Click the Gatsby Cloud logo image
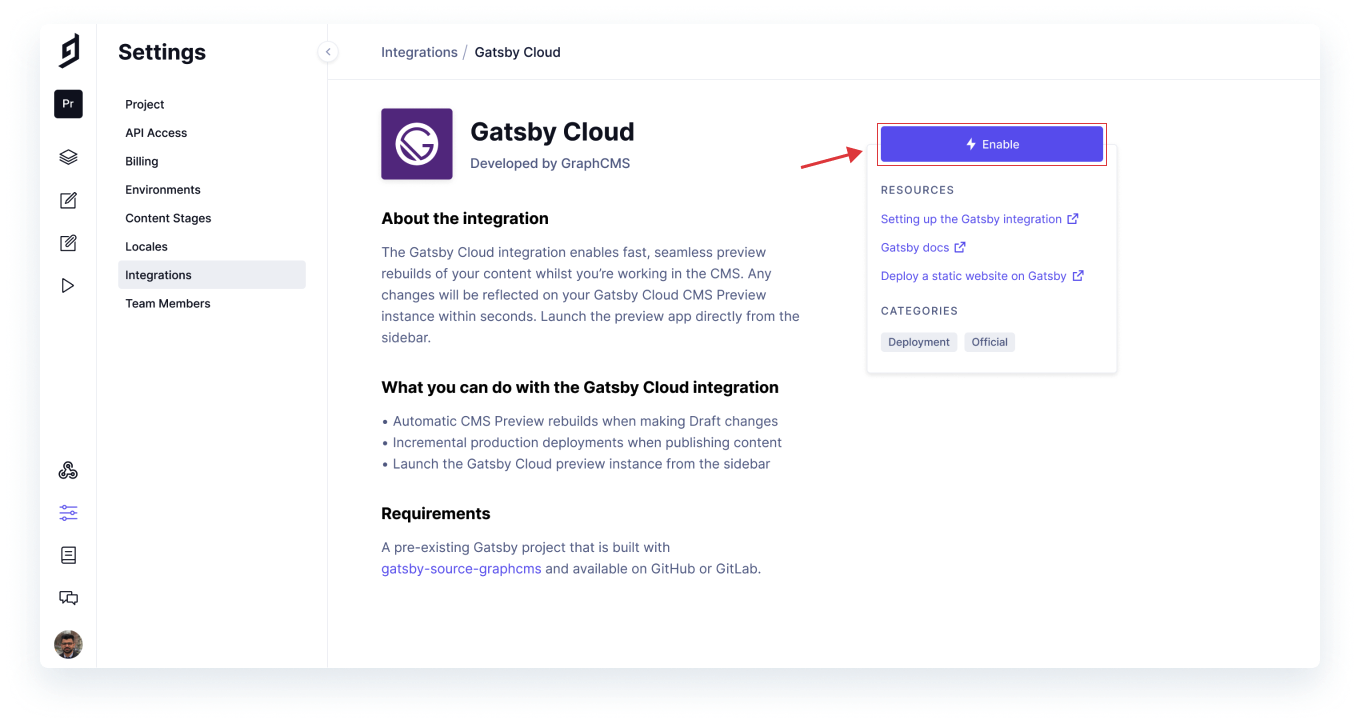The width and height of the screenshot is (1360, 724). [x=417, y=144]
